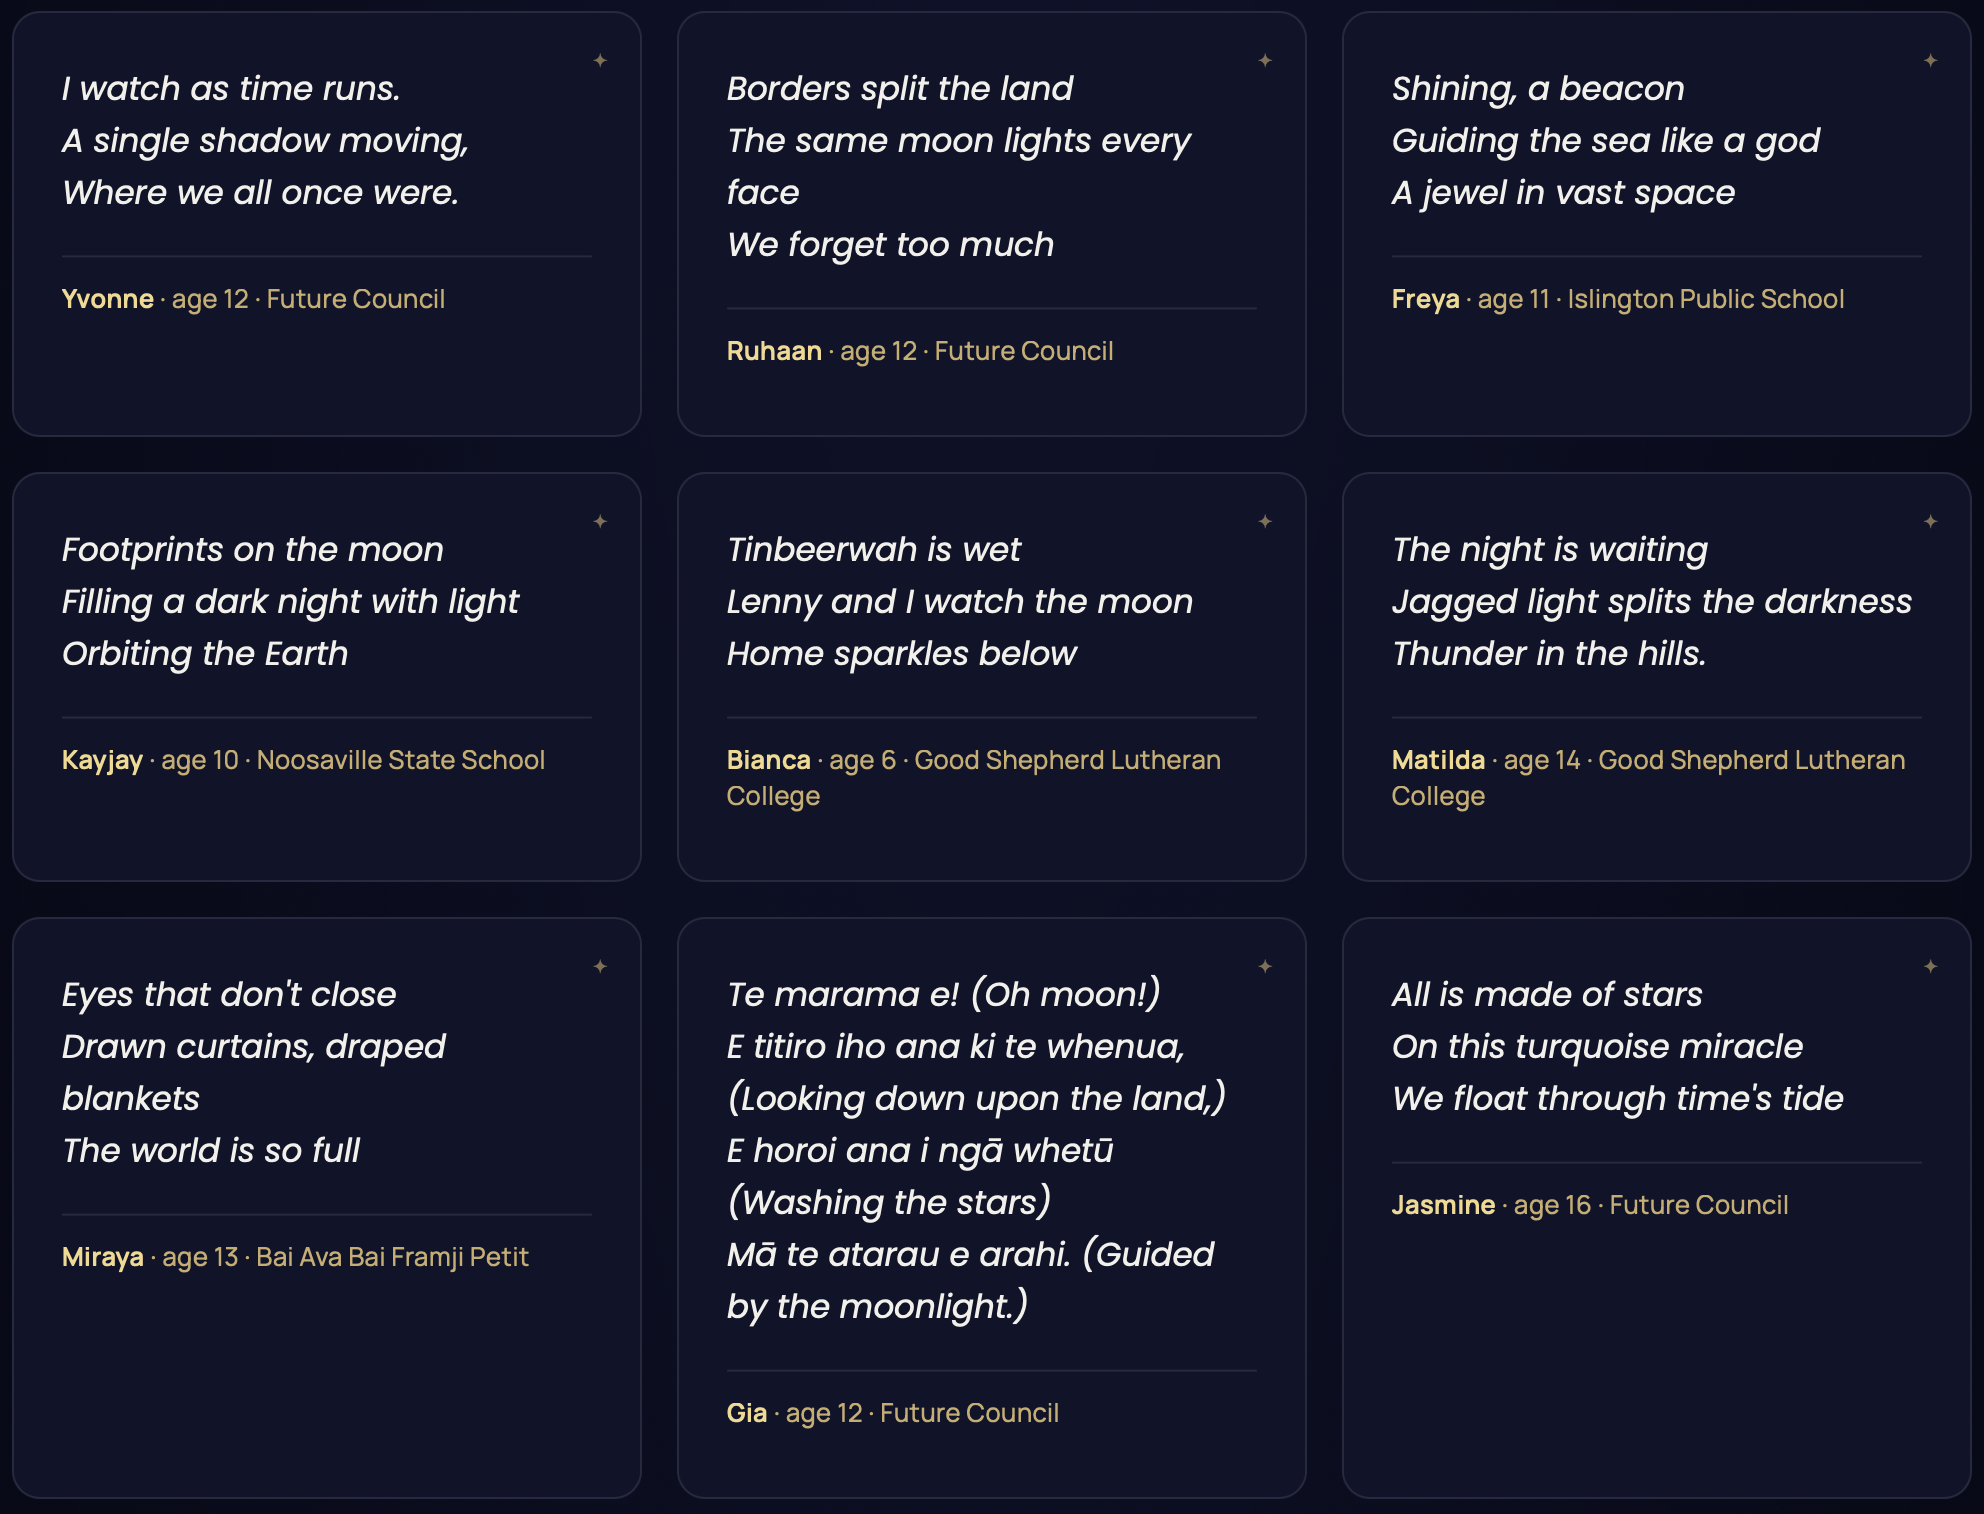Select the 'Eyes that don't close' poem
This screenshot has height=1514, width=1984.
(254, 1072)
